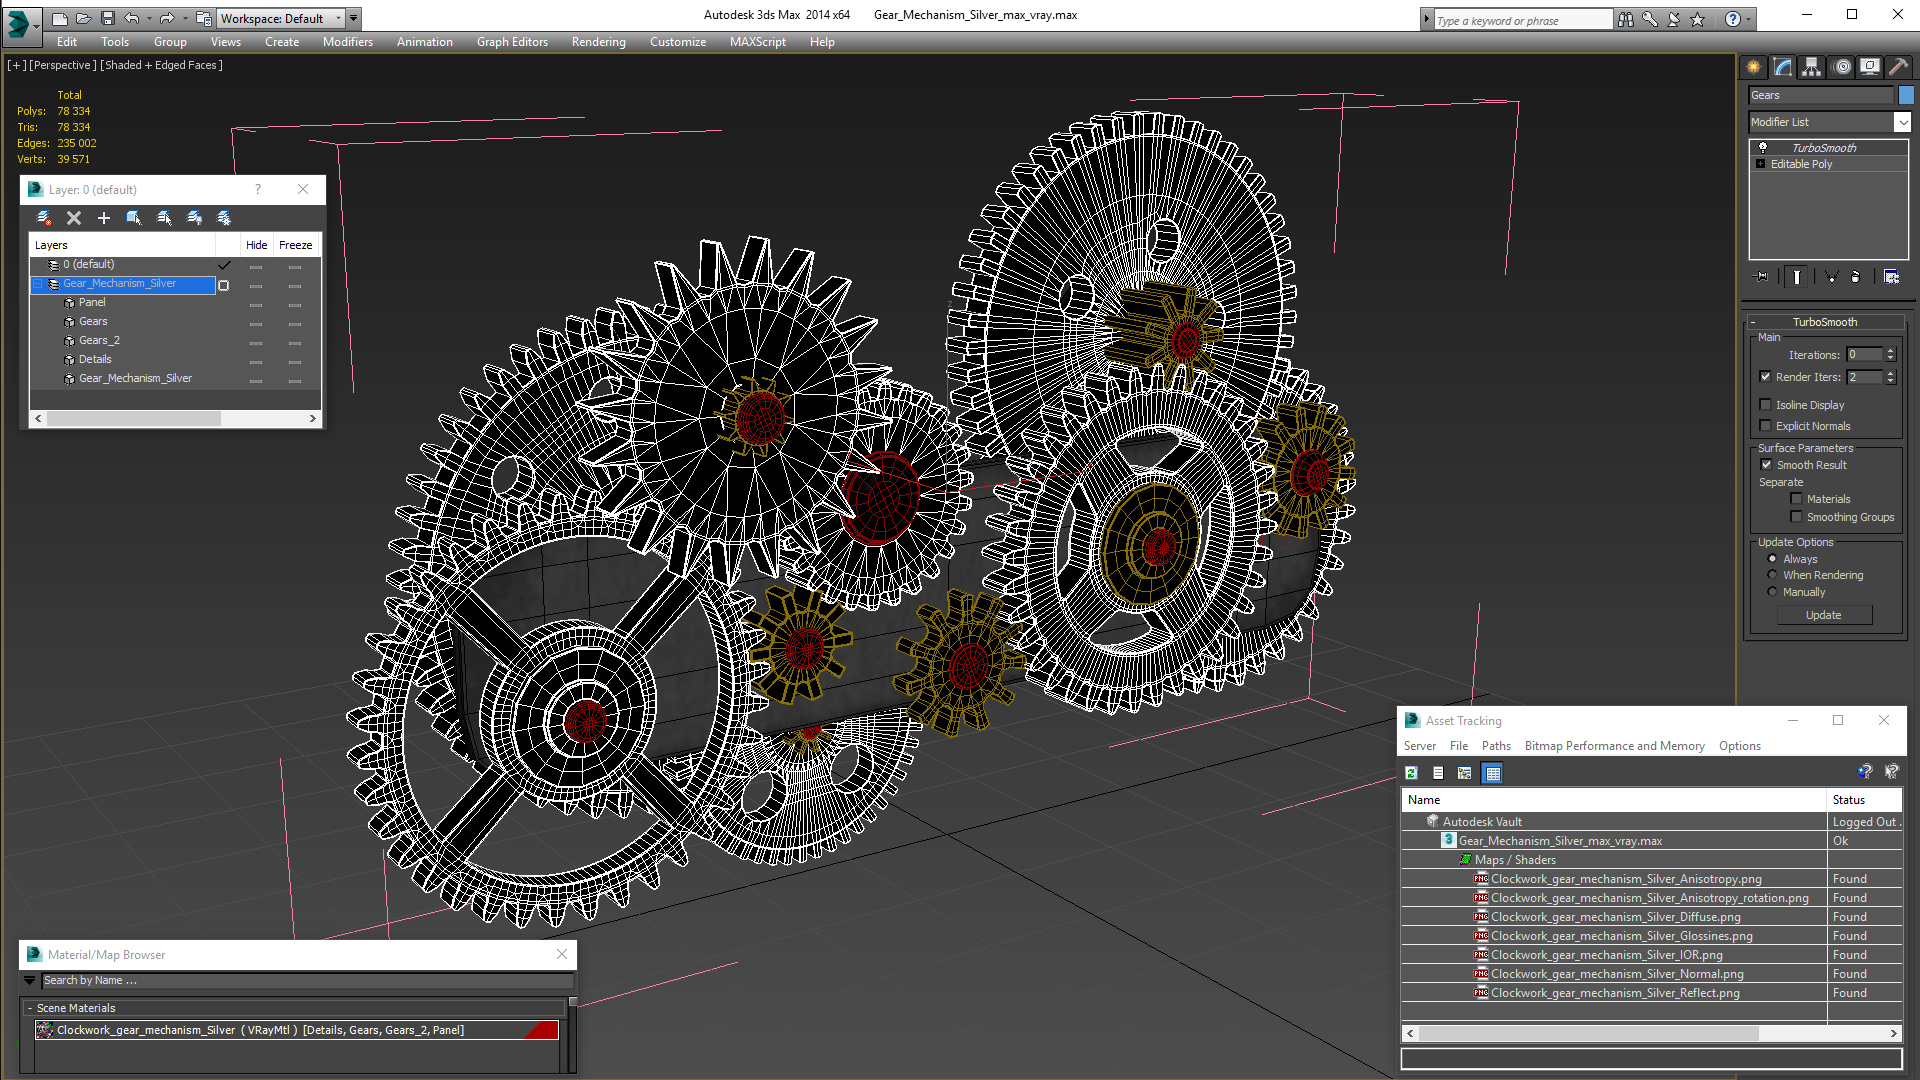Enable Separate by Materials checkbox
This screenshot has width=1920, height=1080.
click(x=1796, y=498)
